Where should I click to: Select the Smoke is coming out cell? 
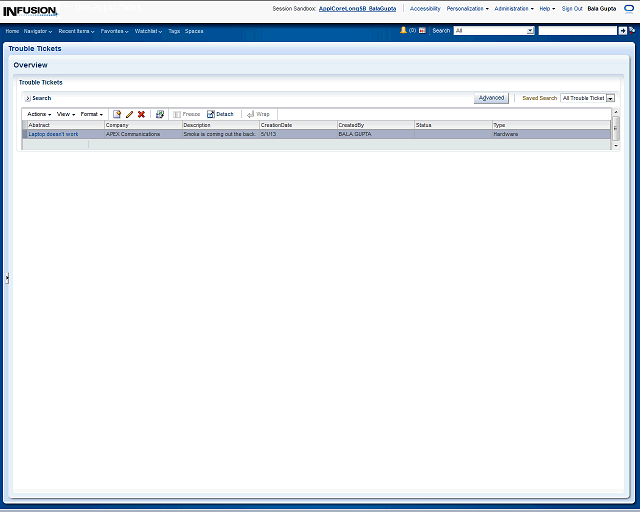point(220,134)
